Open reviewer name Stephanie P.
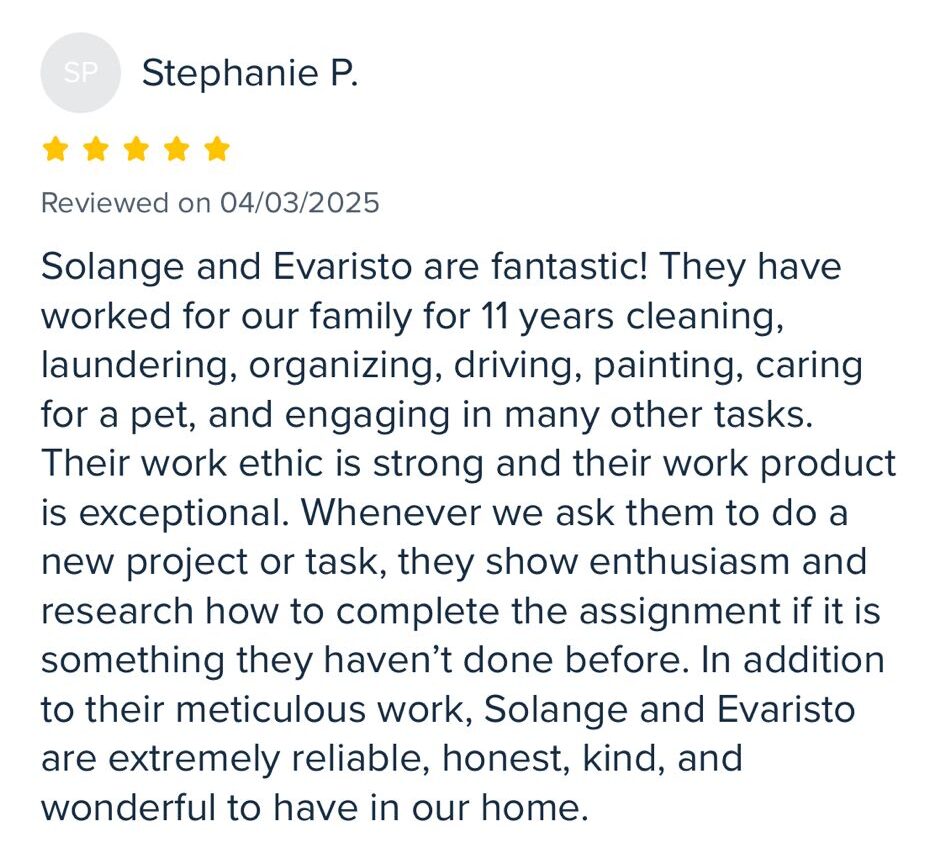The image size is (945, 864). tap(249, 73)
